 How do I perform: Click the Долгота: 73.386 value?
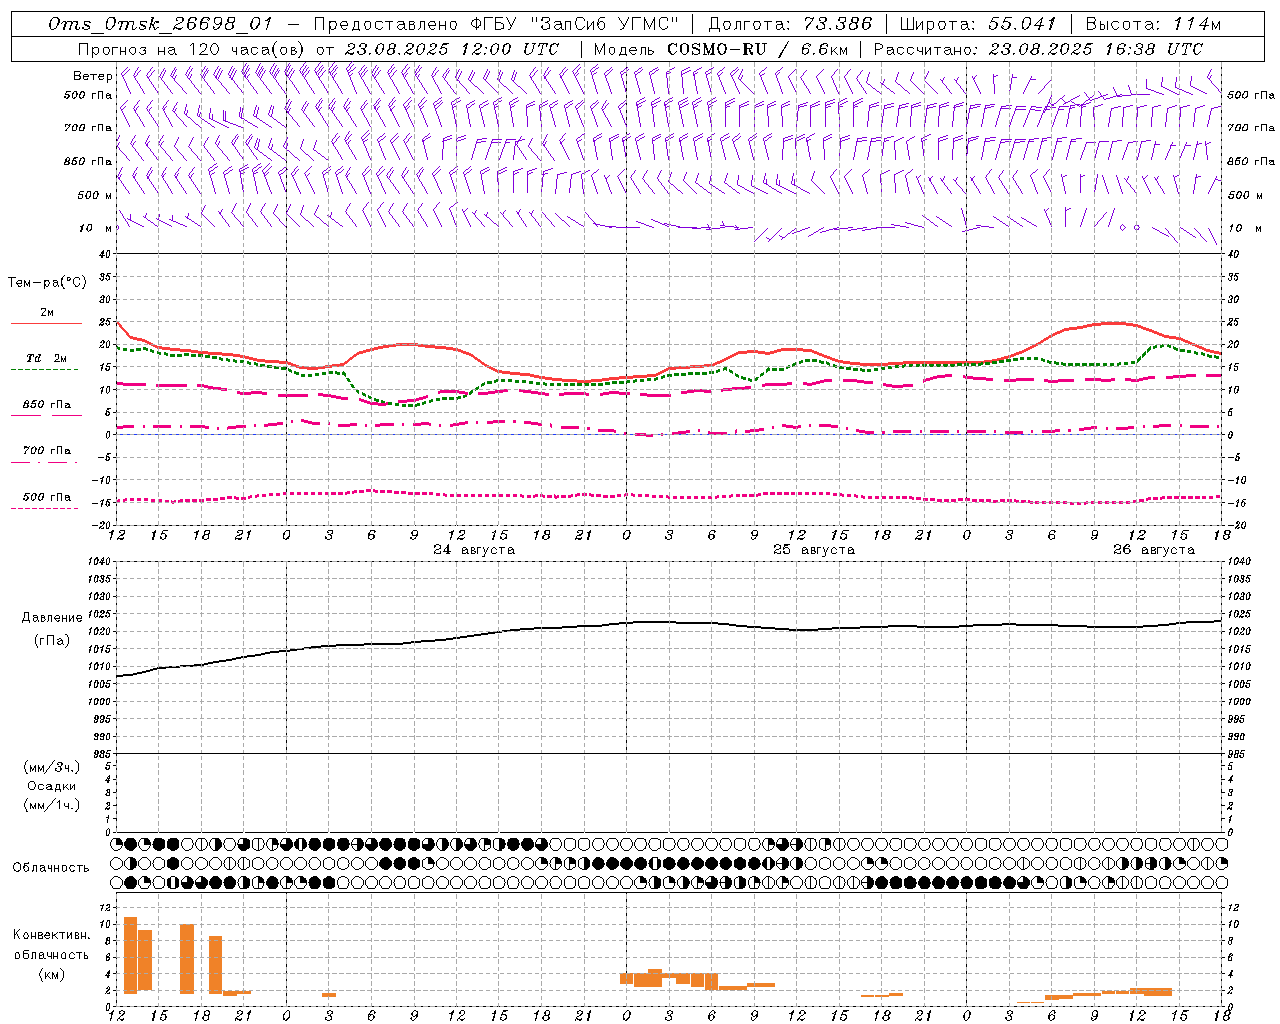point(789,24)
